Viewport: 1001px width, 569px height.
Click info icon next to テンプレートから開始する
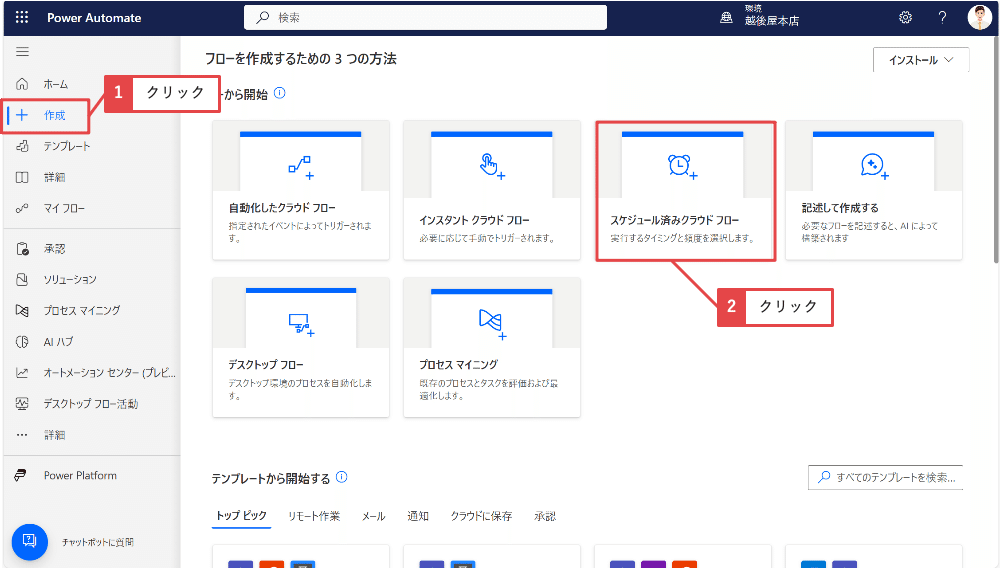pos(342,477)
